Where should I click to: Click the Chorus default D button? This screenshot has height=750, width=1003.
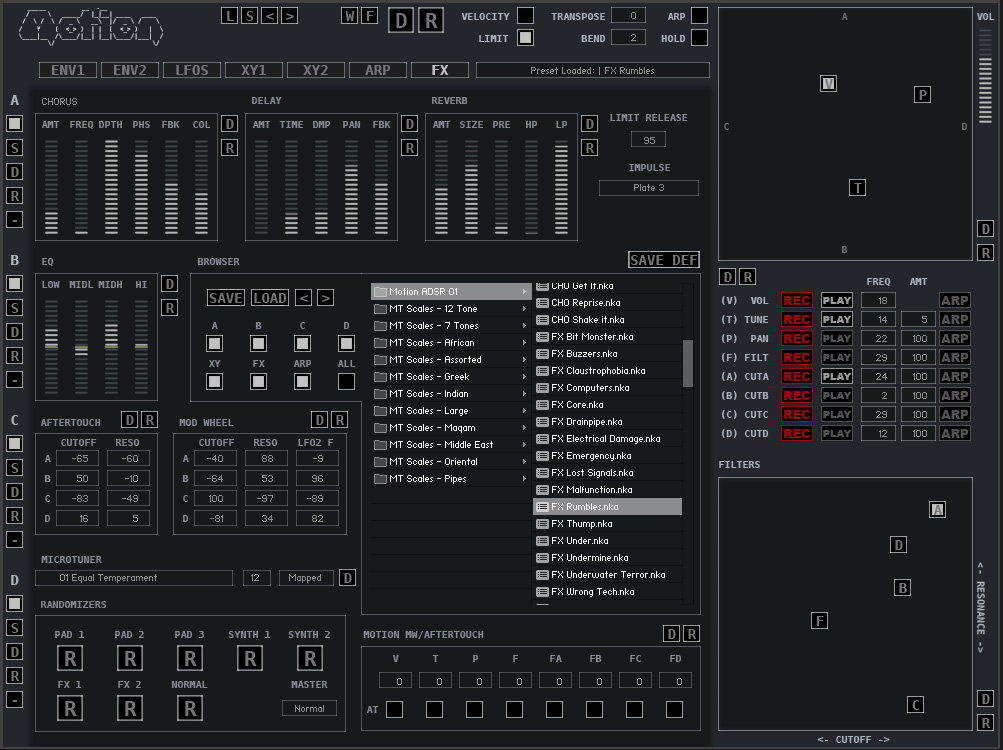tap(229, 124)
